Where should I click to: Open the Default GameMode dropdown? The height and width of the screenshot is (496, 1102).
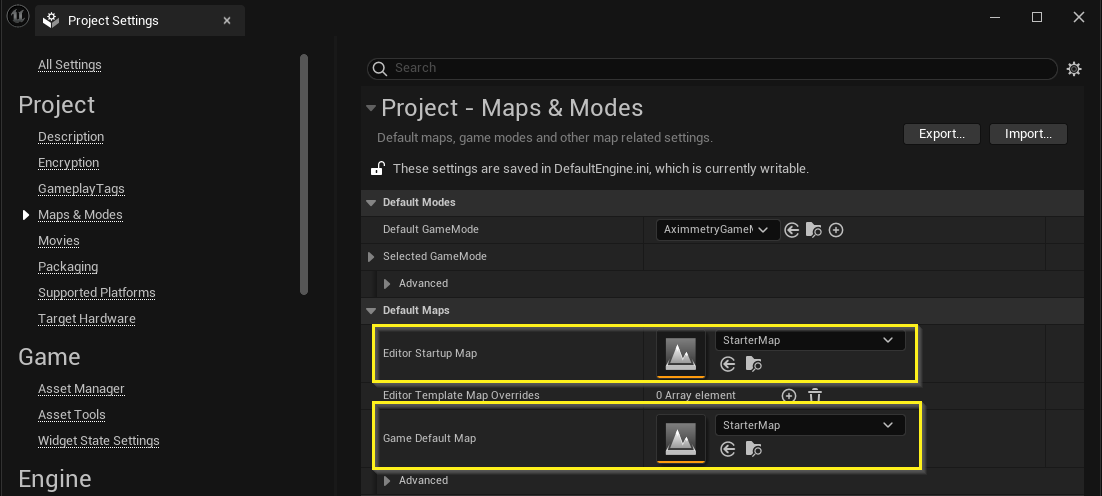[718, 230]
